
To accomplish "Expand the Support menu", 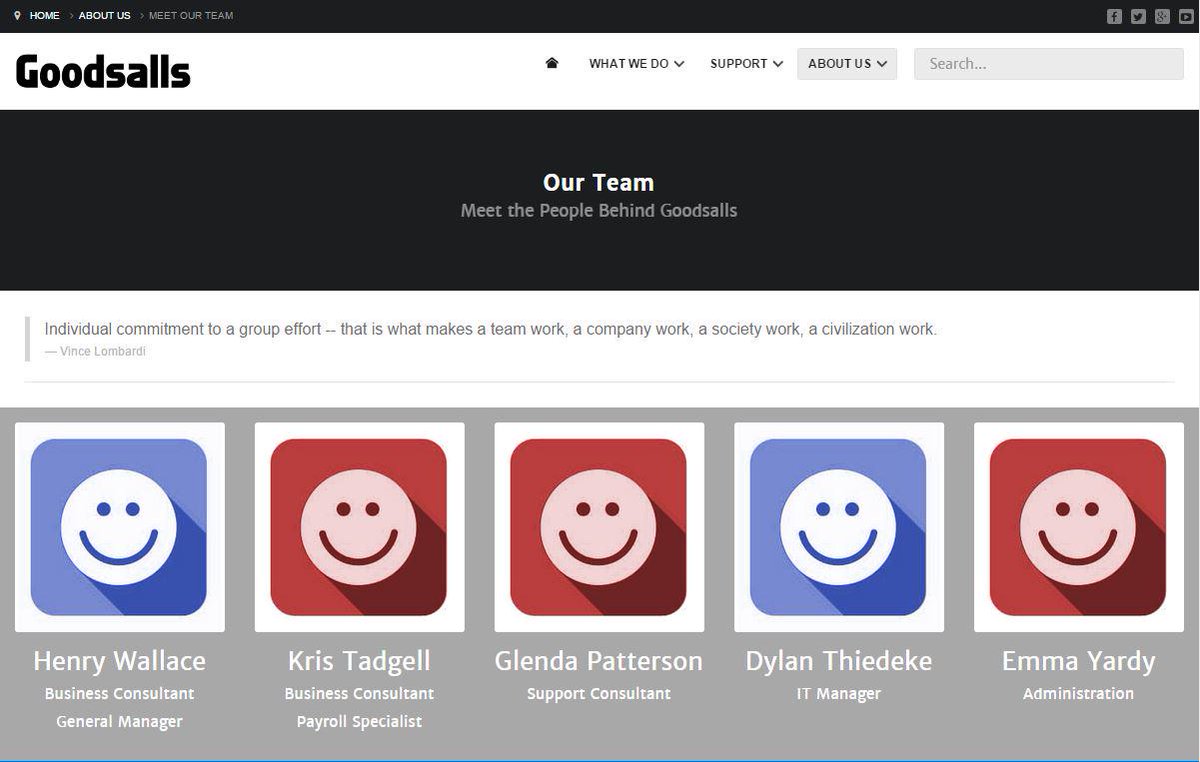I will click(746, 63).
